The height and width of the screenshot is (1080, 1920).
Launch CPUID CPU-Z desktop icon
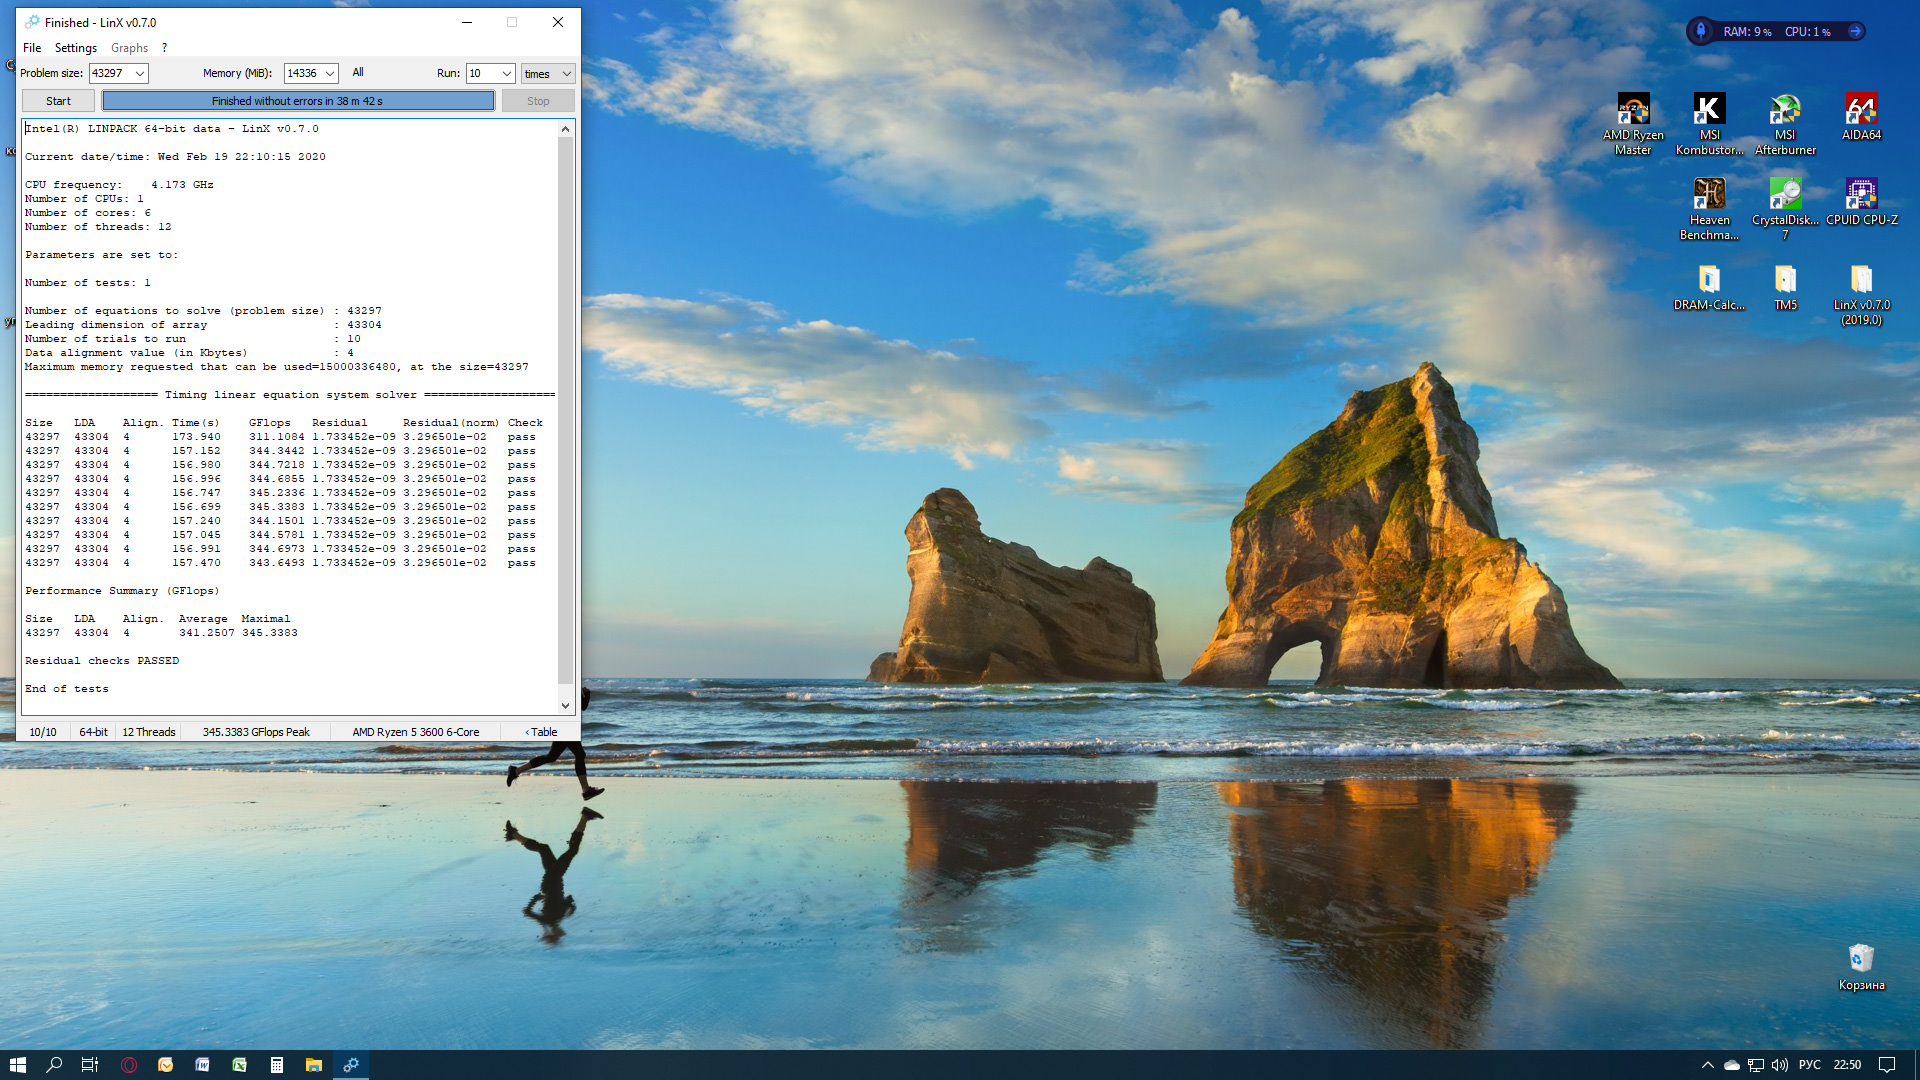coord(1861,195)
